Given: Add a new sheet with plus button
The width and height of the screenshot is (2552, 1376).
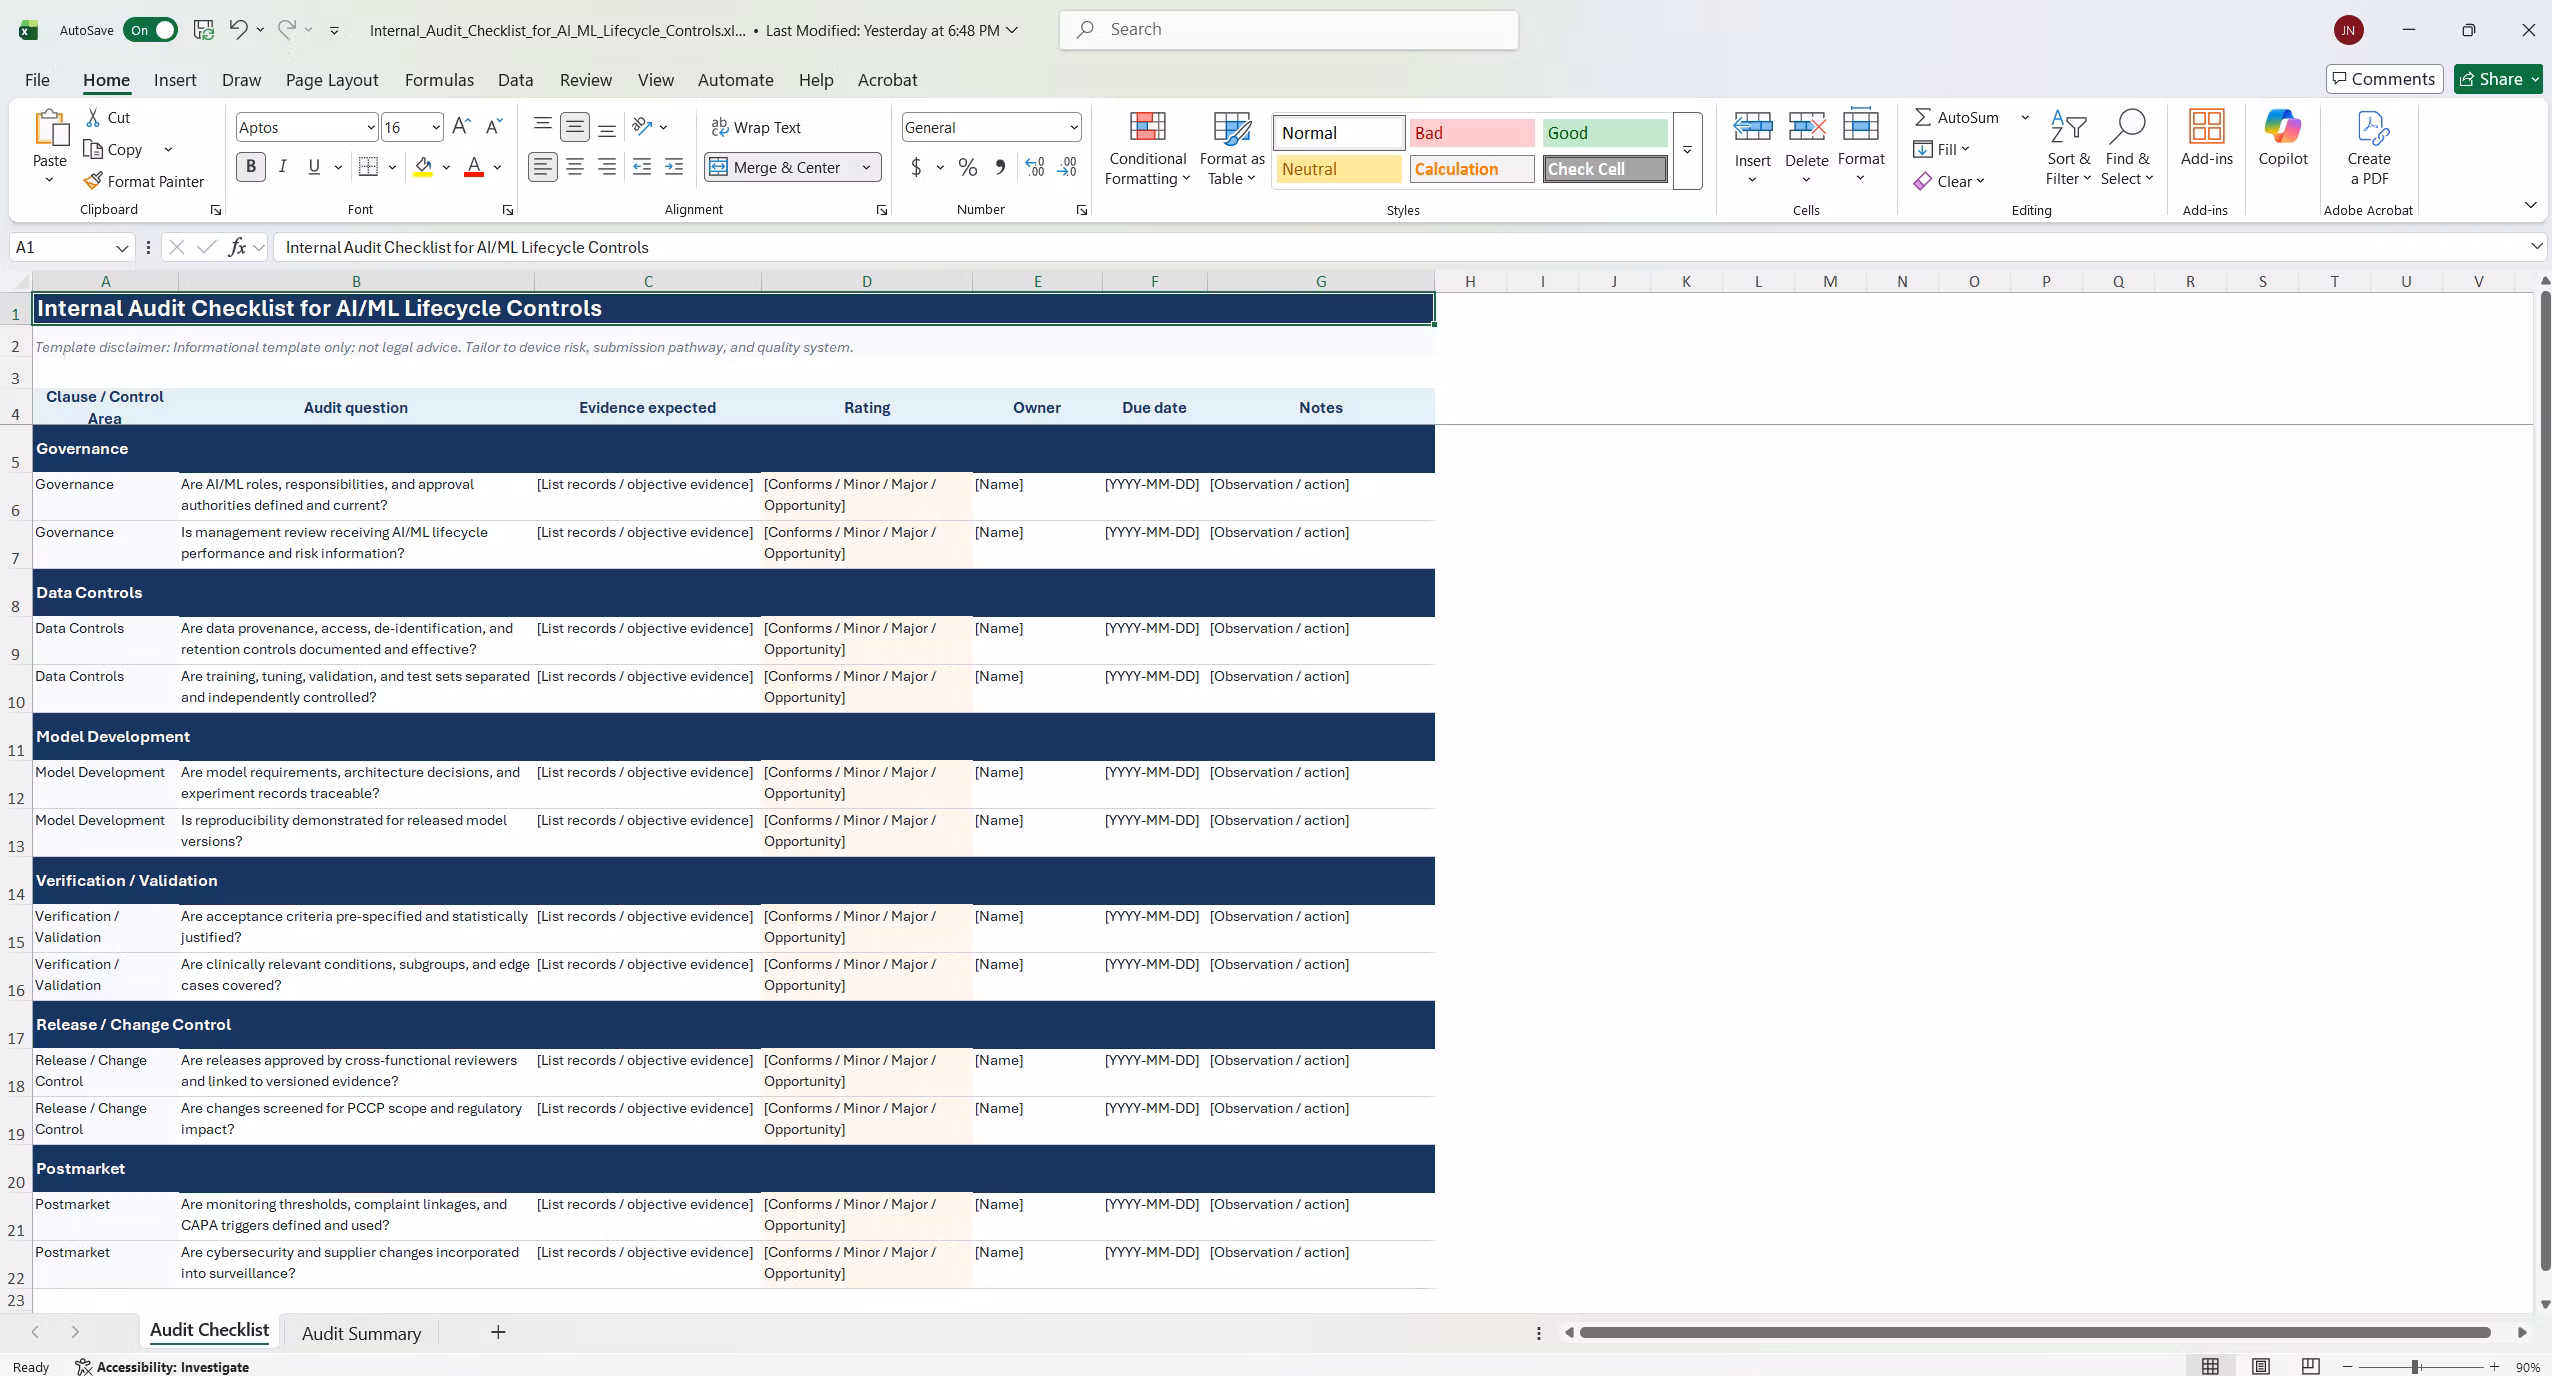Looking at the screenshot, I should (x=498, y=1332).
